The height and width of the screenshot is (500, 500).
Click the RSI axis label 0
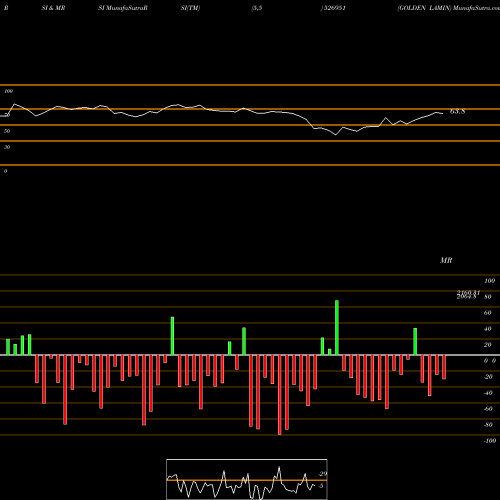tap(5, 171)
